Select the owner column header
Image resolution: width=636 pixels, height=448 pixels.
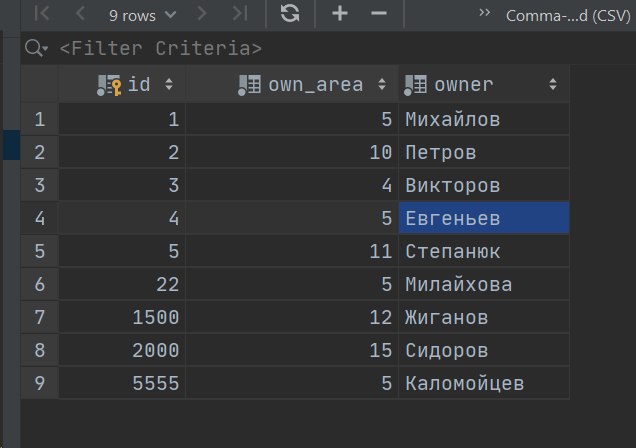pos(484,84)
